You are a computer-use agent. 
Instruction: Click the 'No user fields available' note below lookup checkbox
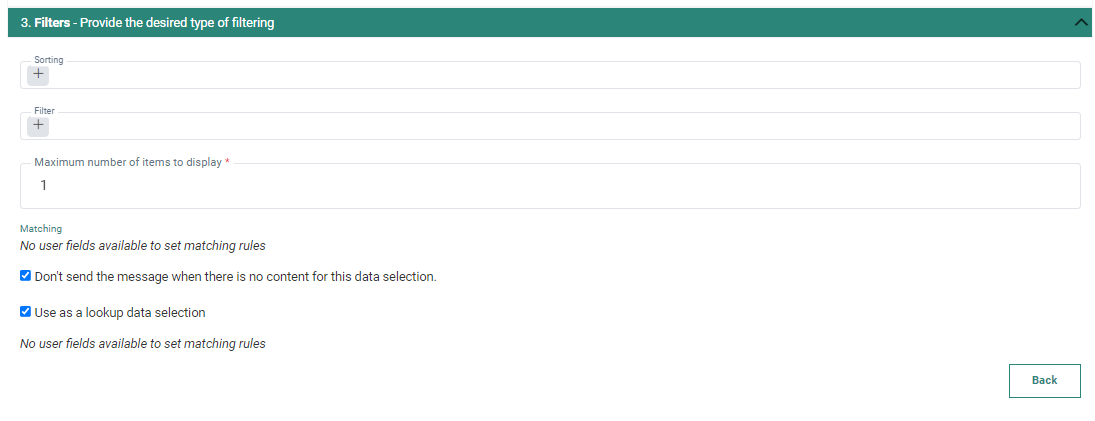pyautogui.click(x=143, y=344)
